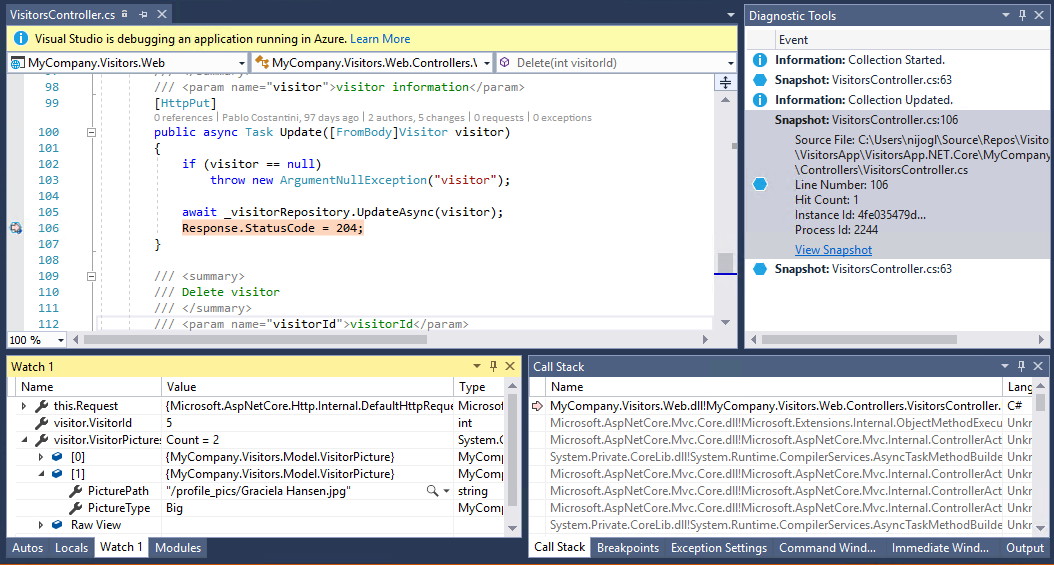Open Diagnostic Tools window options dropdown

(x=1006, y=15)
